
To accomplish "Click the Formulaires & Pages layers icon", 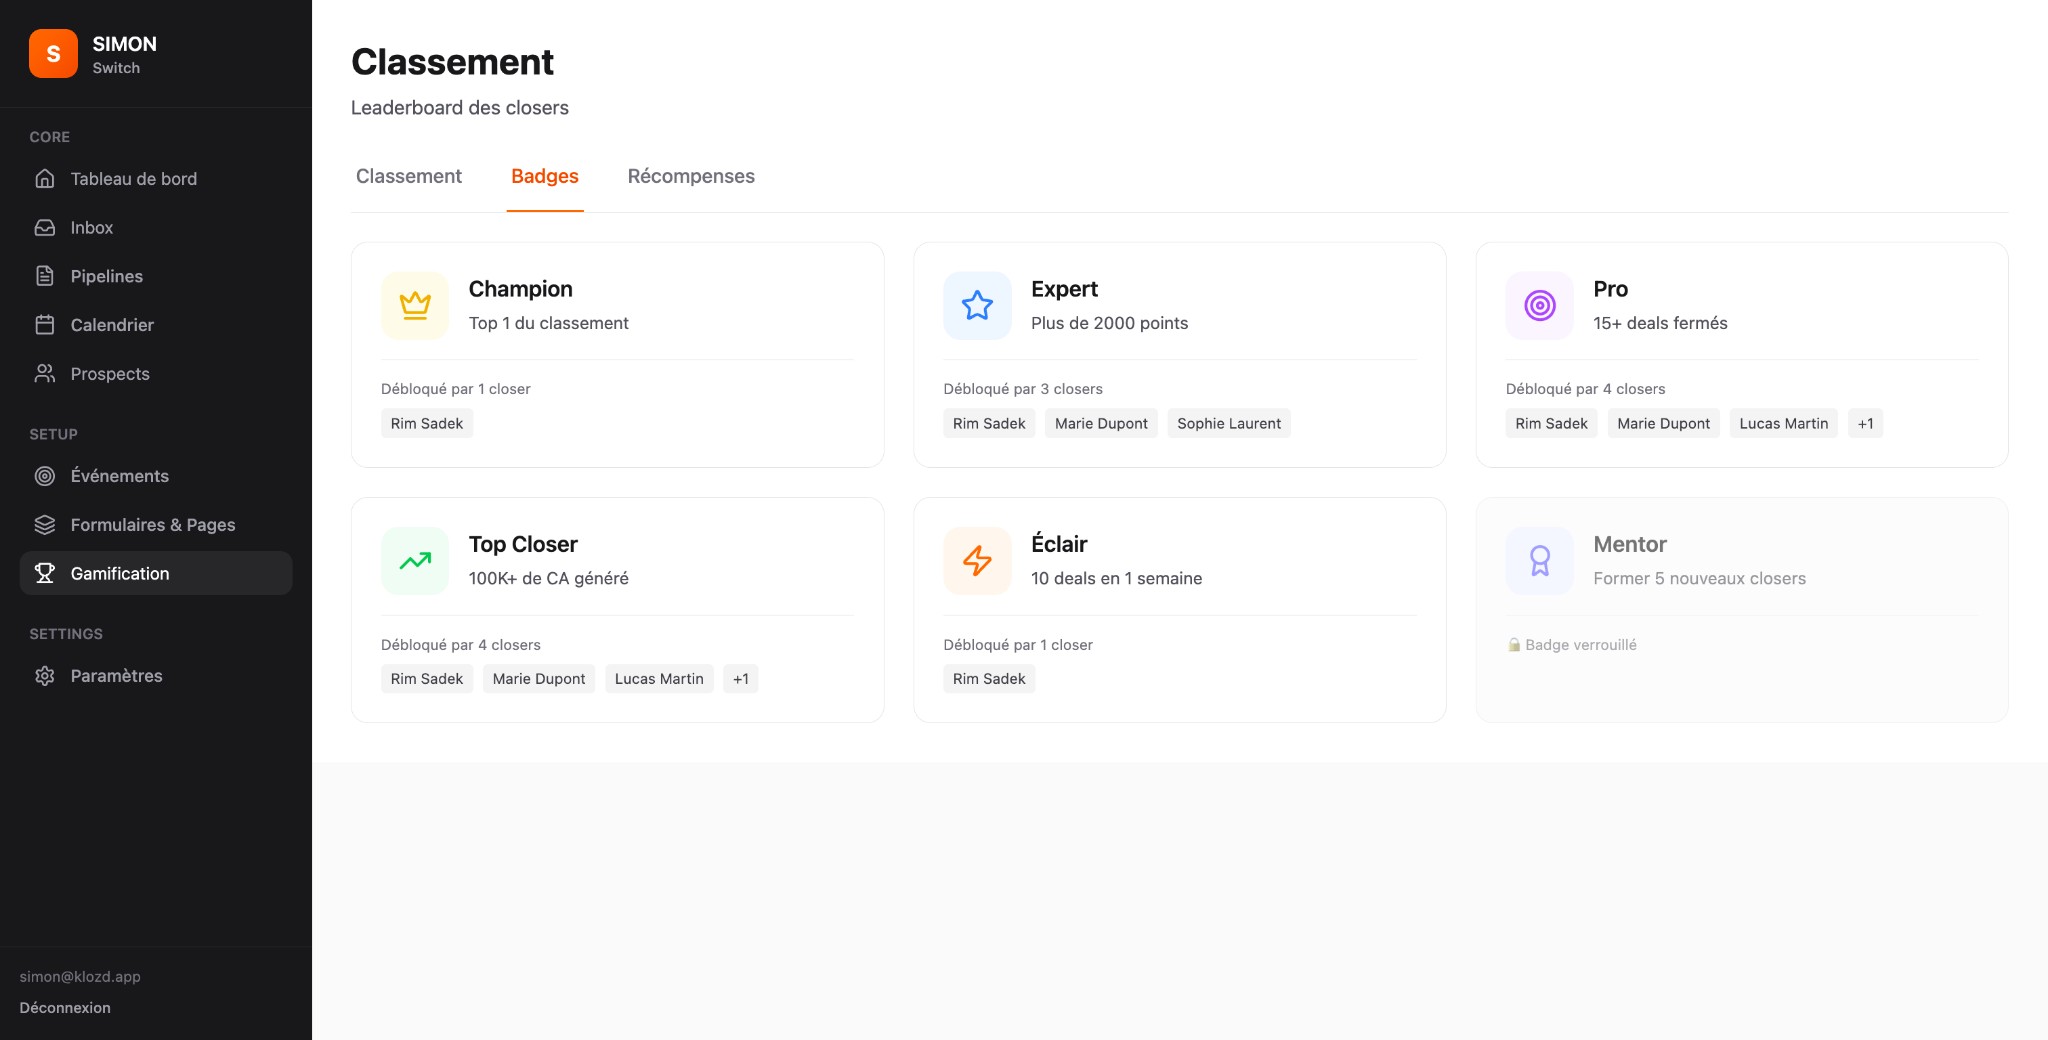I will 46,524.
